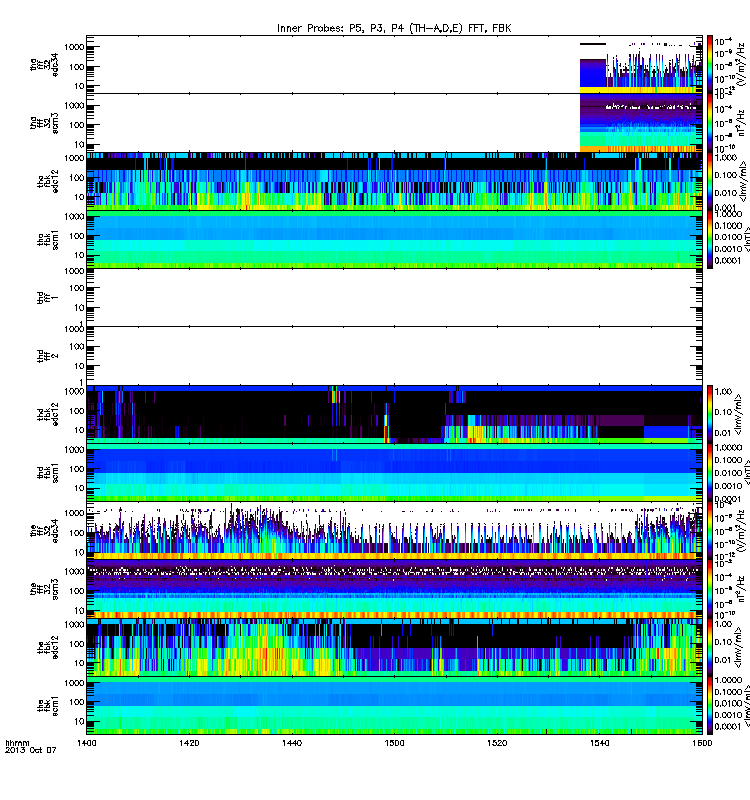The image size is (750, 800).
Task: Click the 1420 time axis label
Action: point(189,743)
